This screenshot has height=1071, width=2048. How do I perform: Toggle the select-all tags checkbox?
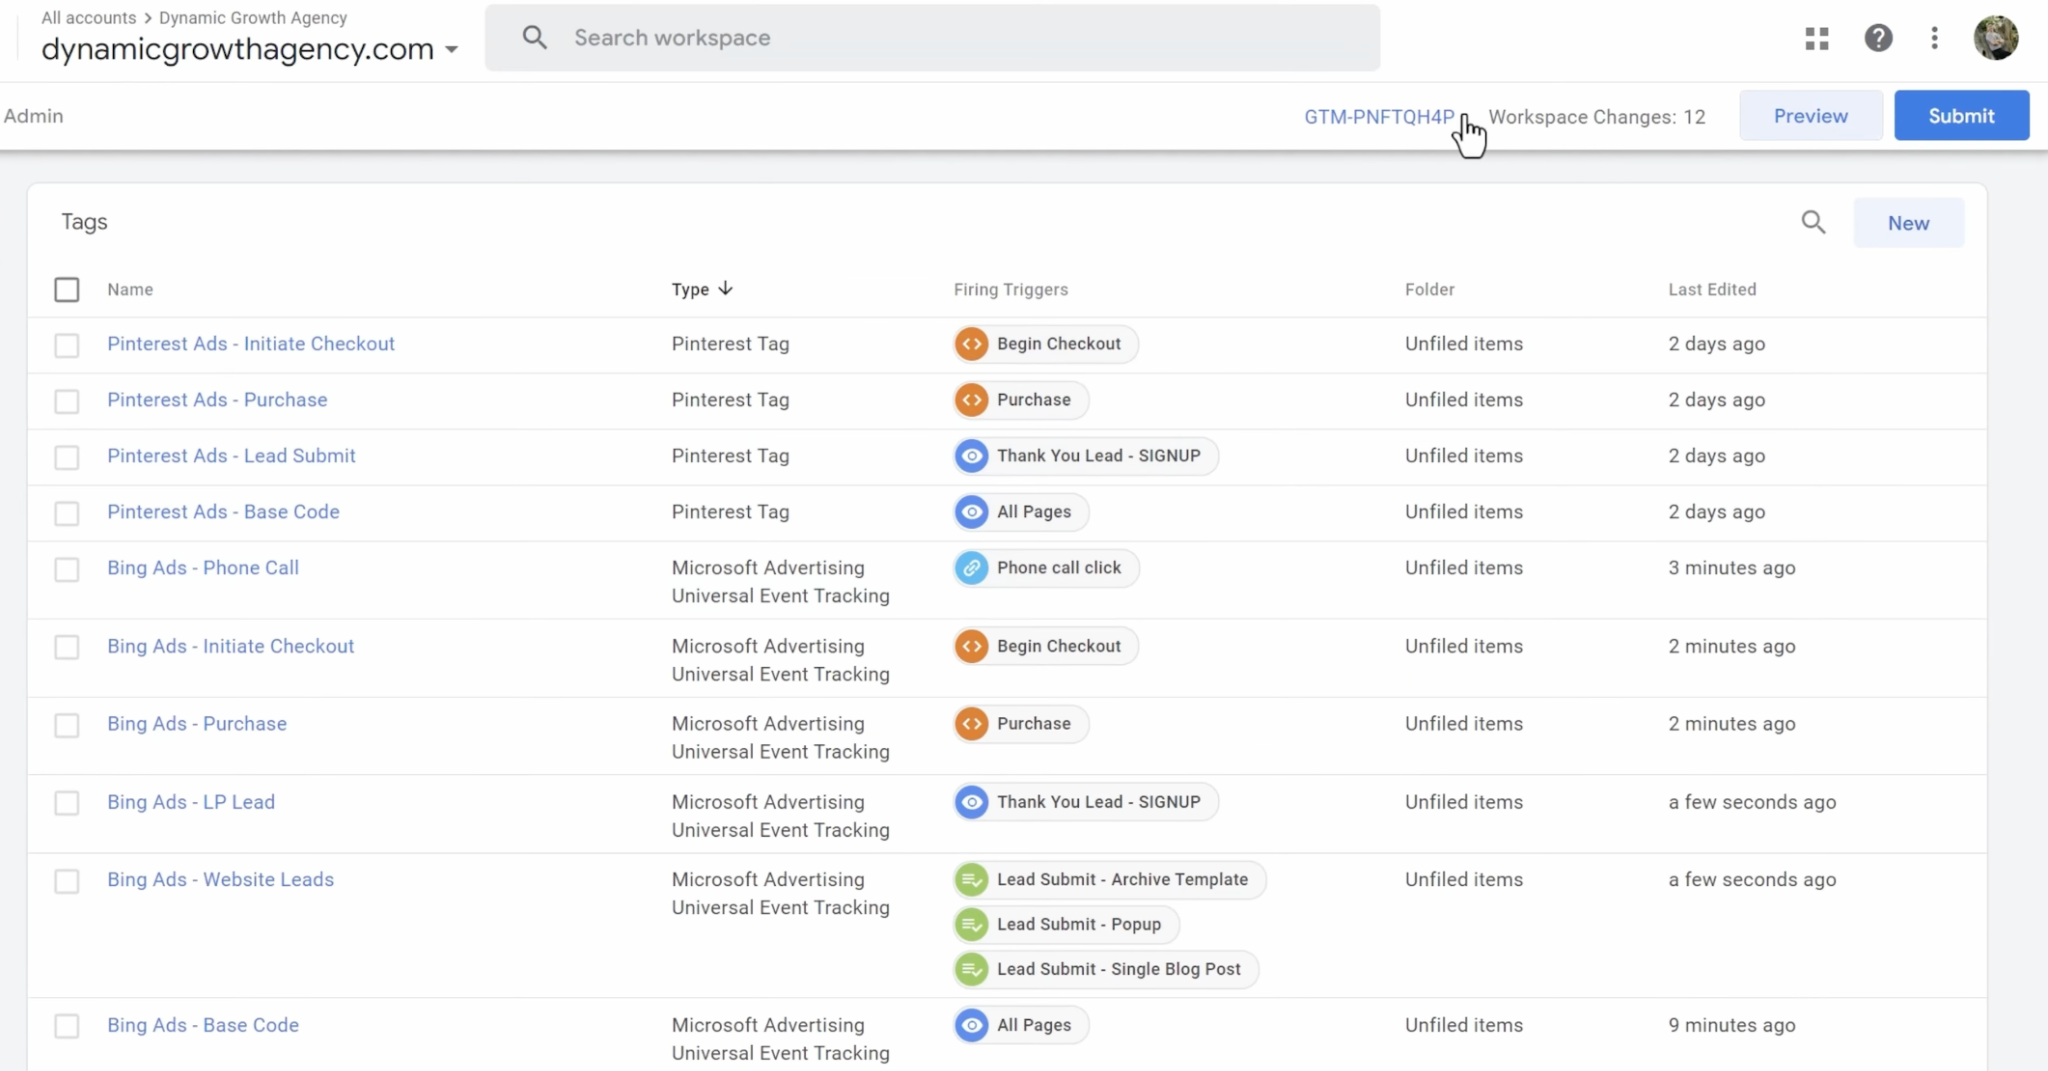[67, 290]
